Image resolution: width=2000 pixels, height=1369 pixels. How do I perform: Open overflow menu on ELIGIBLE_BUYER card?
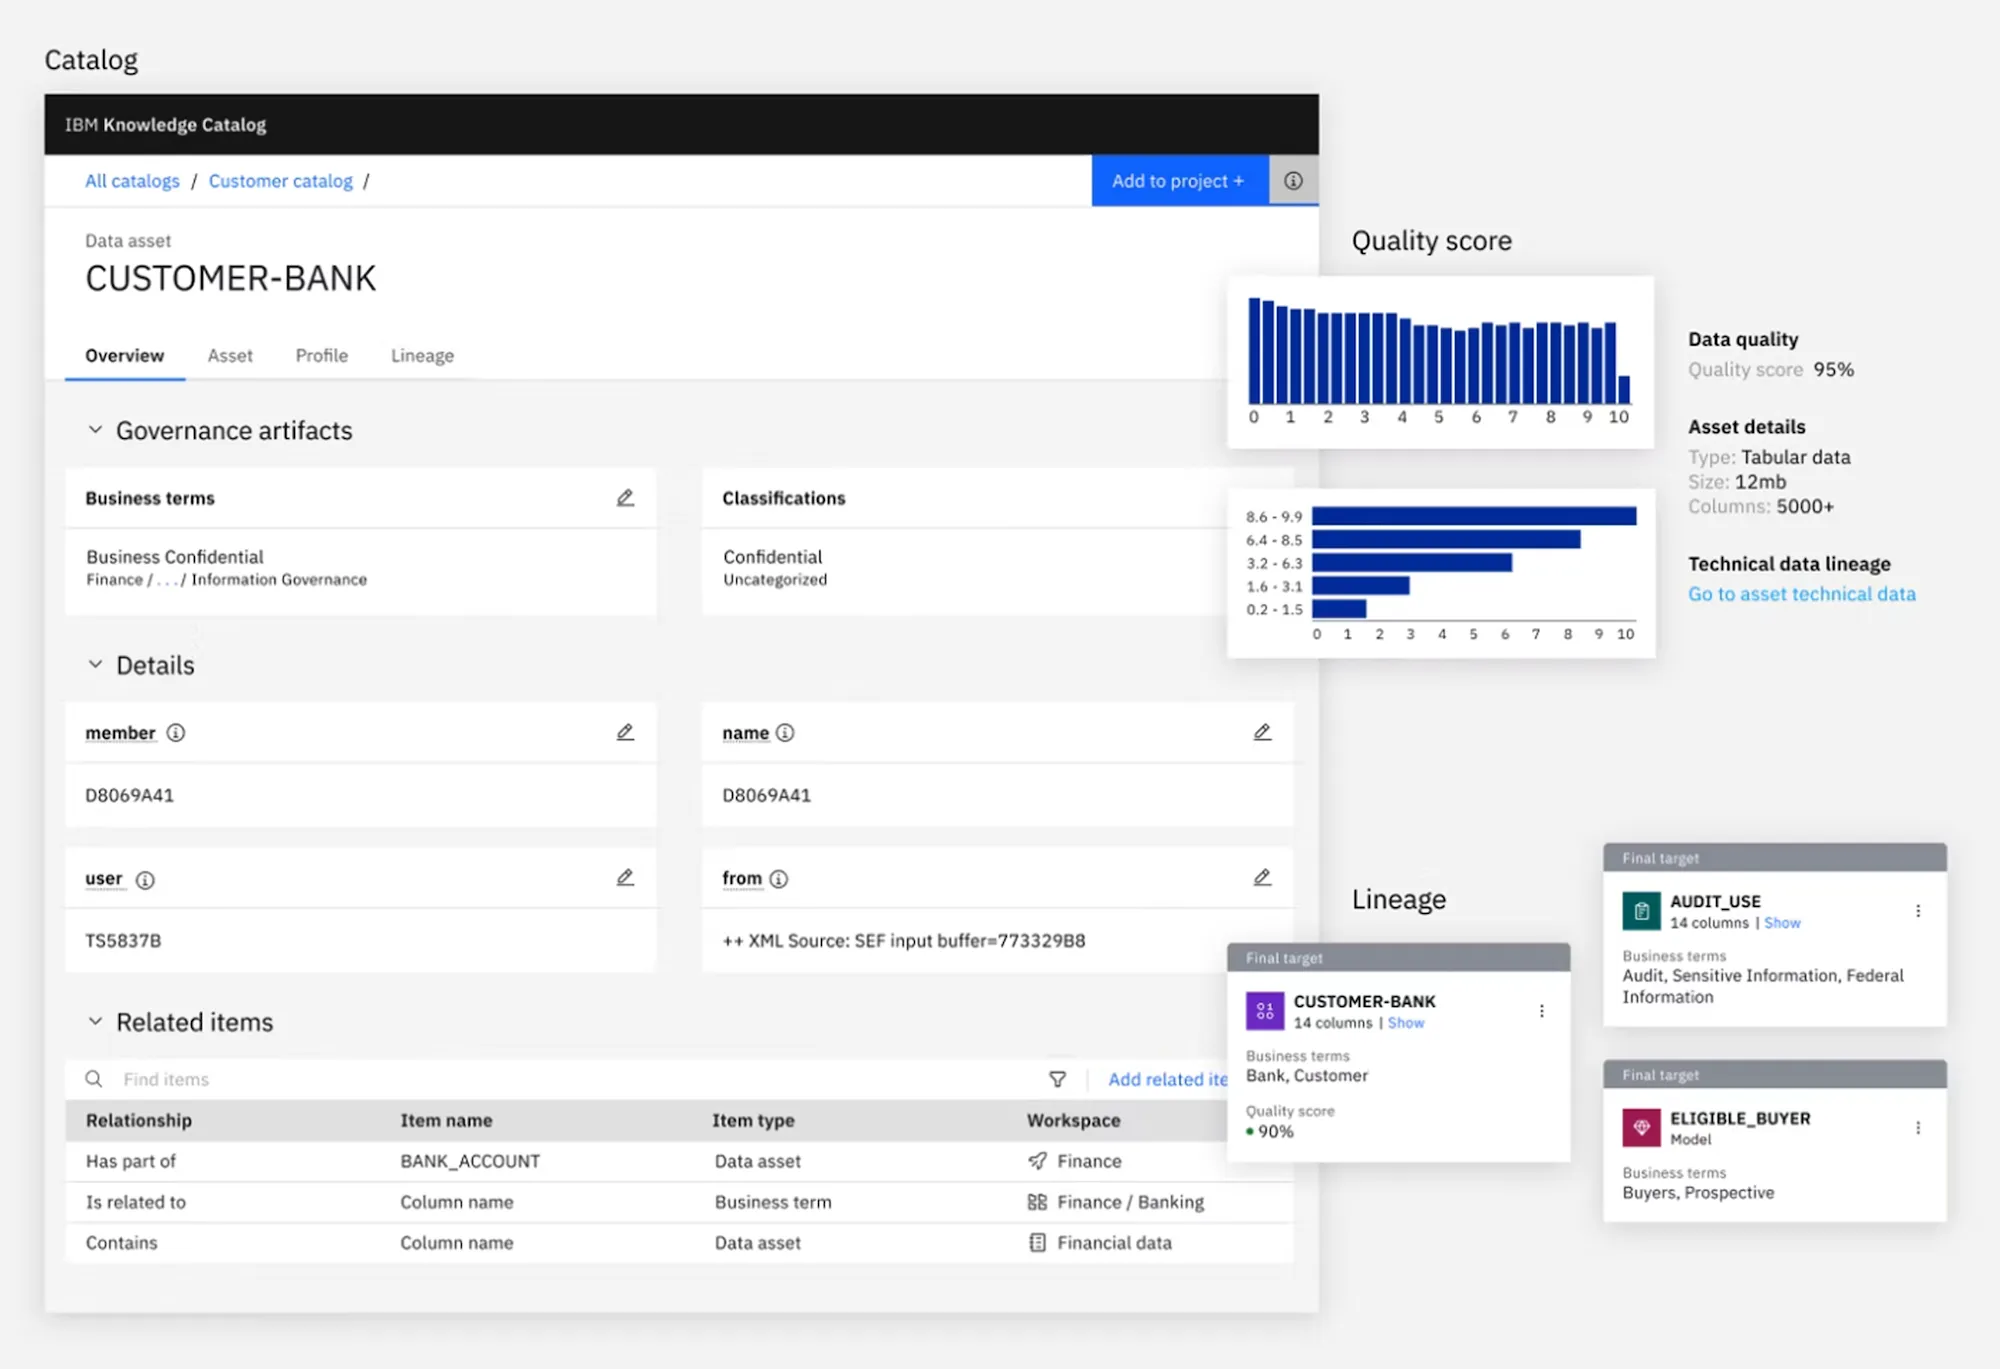pyautogui.click(x=1918, y=1128)
